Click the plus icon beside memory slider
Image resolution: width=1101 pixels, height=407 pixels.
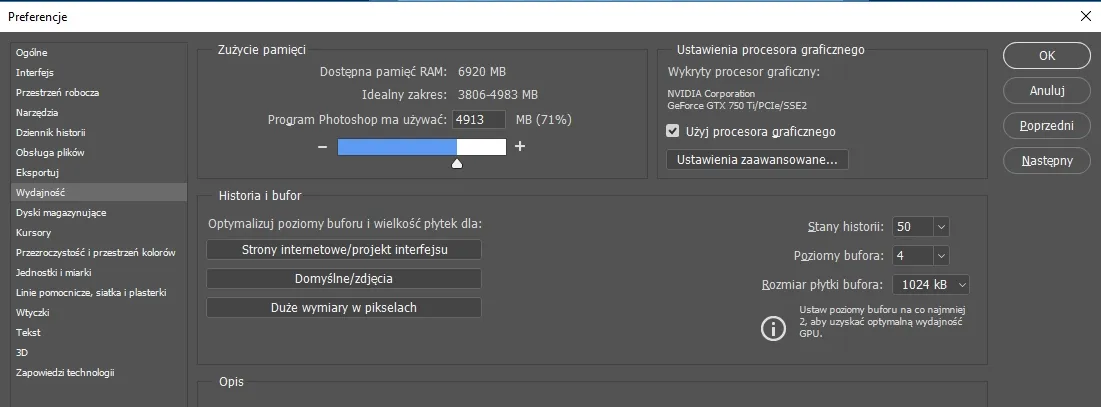pyautogui.click(x=520, y=147)
